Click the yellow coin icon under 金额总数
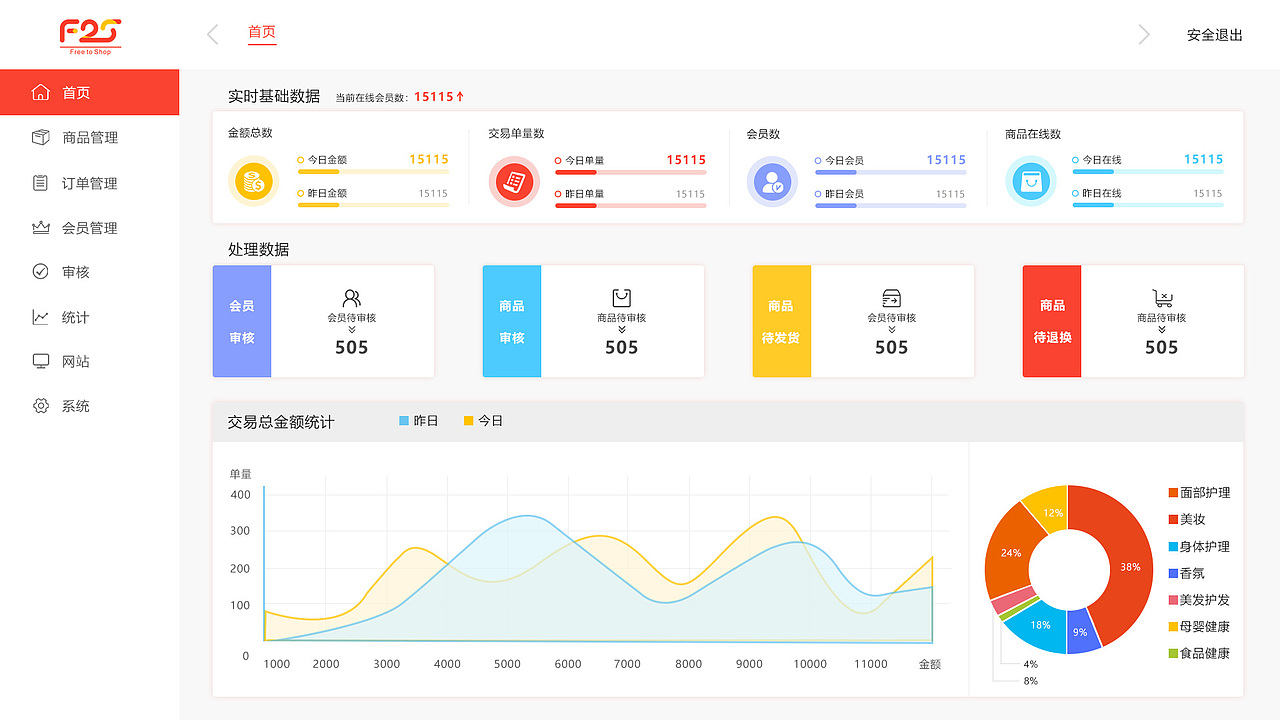 pyautogui.click(x=253, y=182)
